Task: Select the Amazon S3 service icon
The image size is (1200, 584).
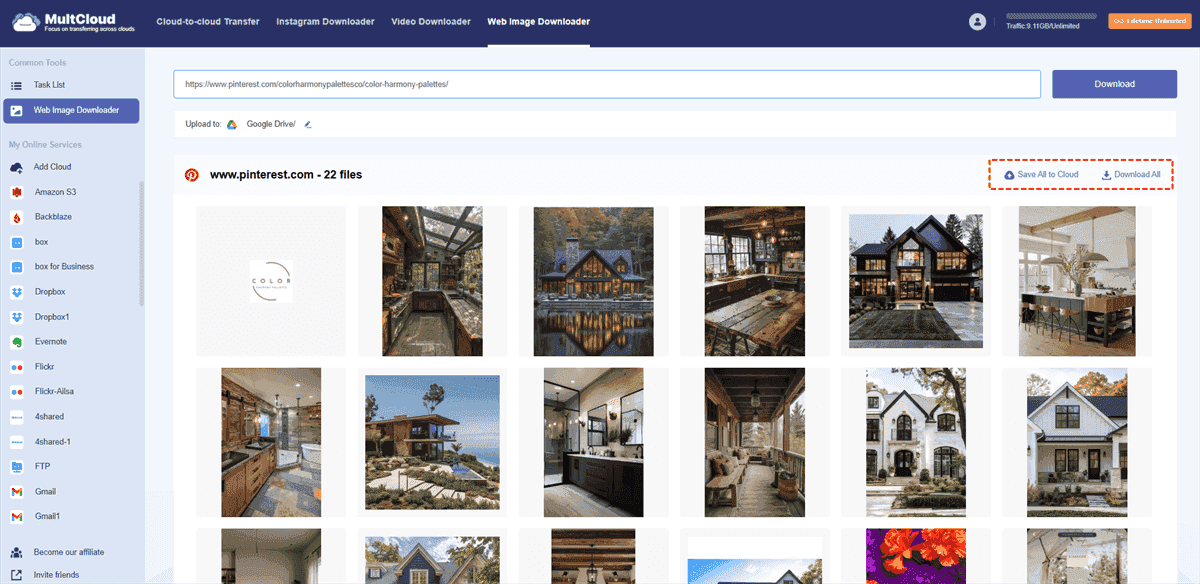Action: click(17, 192)
